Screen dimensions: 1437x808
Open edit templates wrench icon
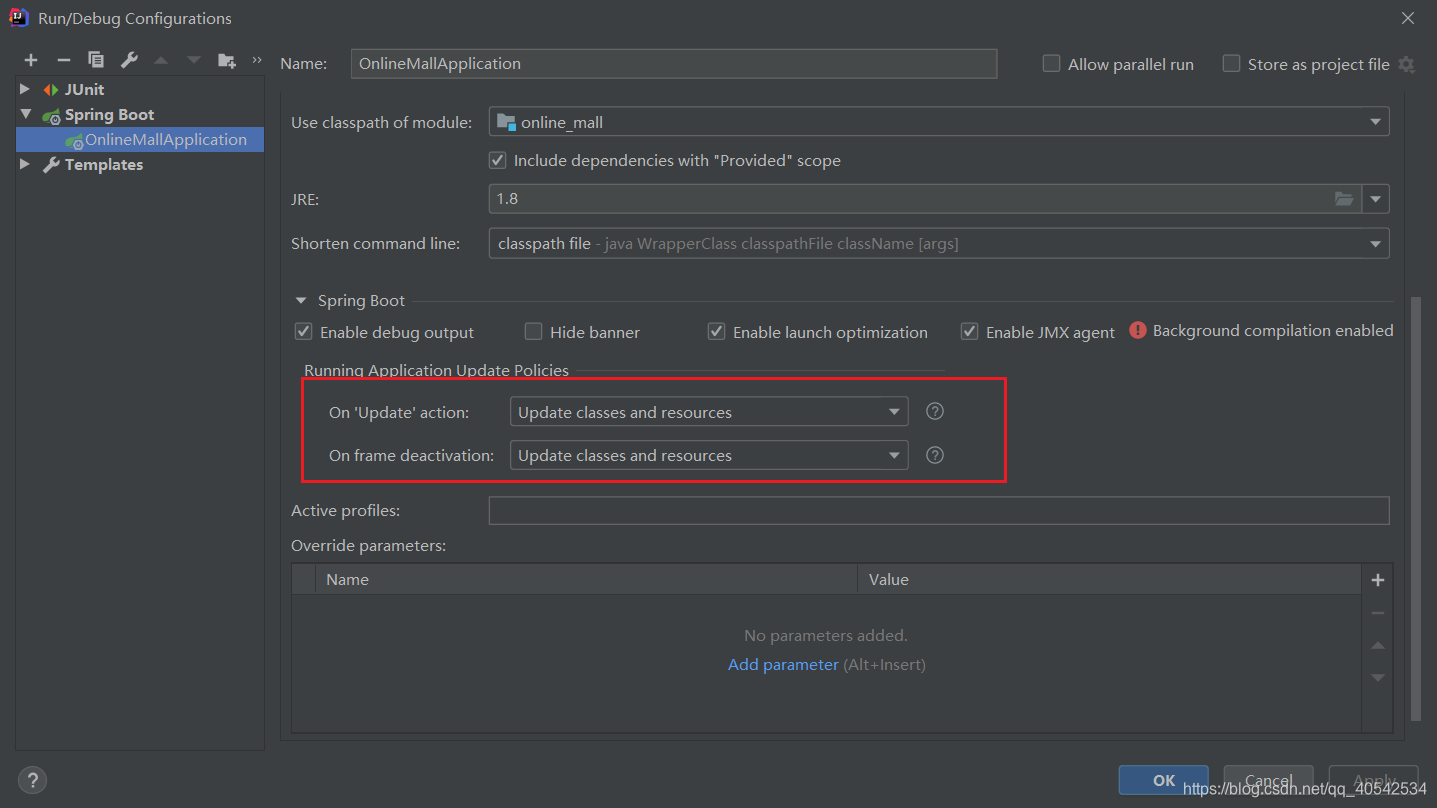[x=129, y=61]
